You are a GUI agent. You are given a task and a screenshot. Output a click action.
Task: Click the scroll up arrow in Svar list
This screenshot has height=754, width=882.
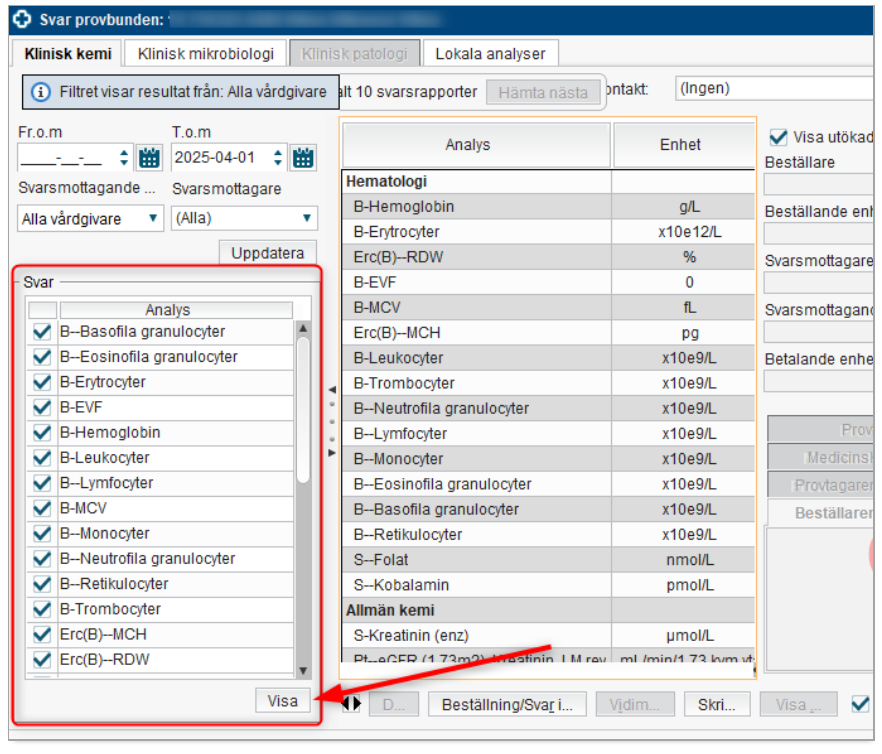(x=303, y=328)
